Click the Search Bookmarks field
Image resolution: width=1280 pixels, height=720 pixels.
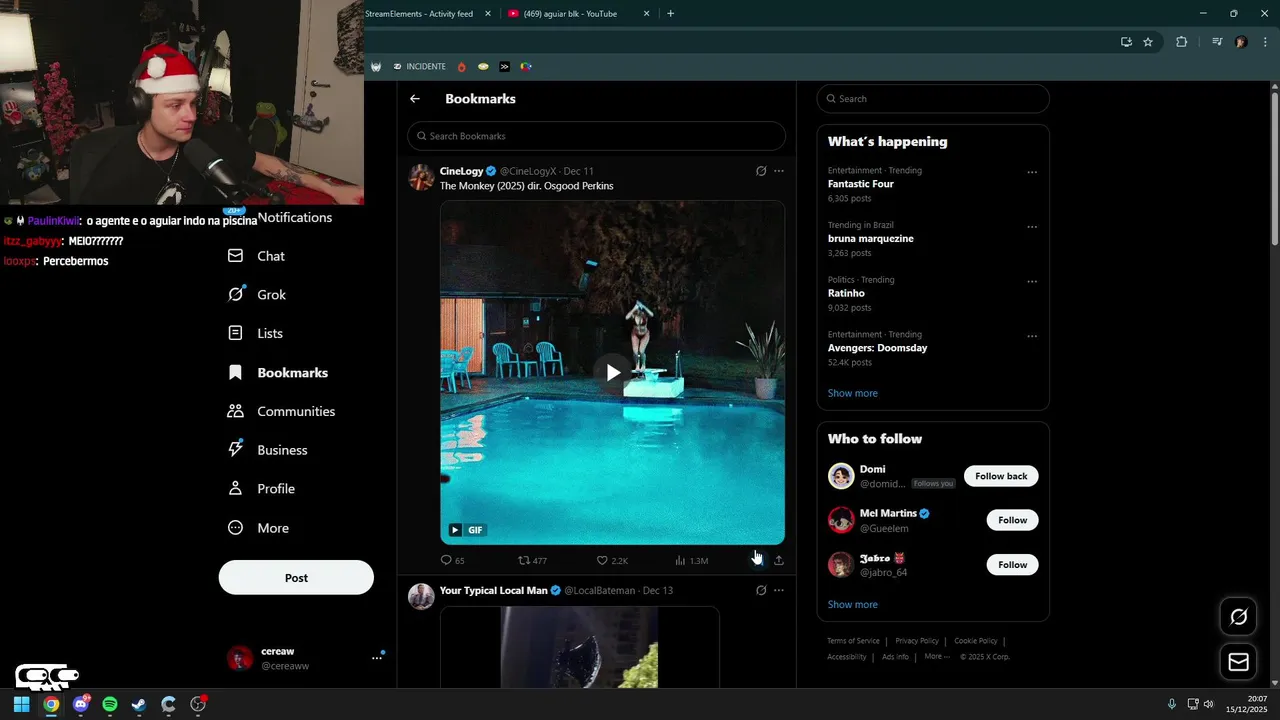point(596,136)
